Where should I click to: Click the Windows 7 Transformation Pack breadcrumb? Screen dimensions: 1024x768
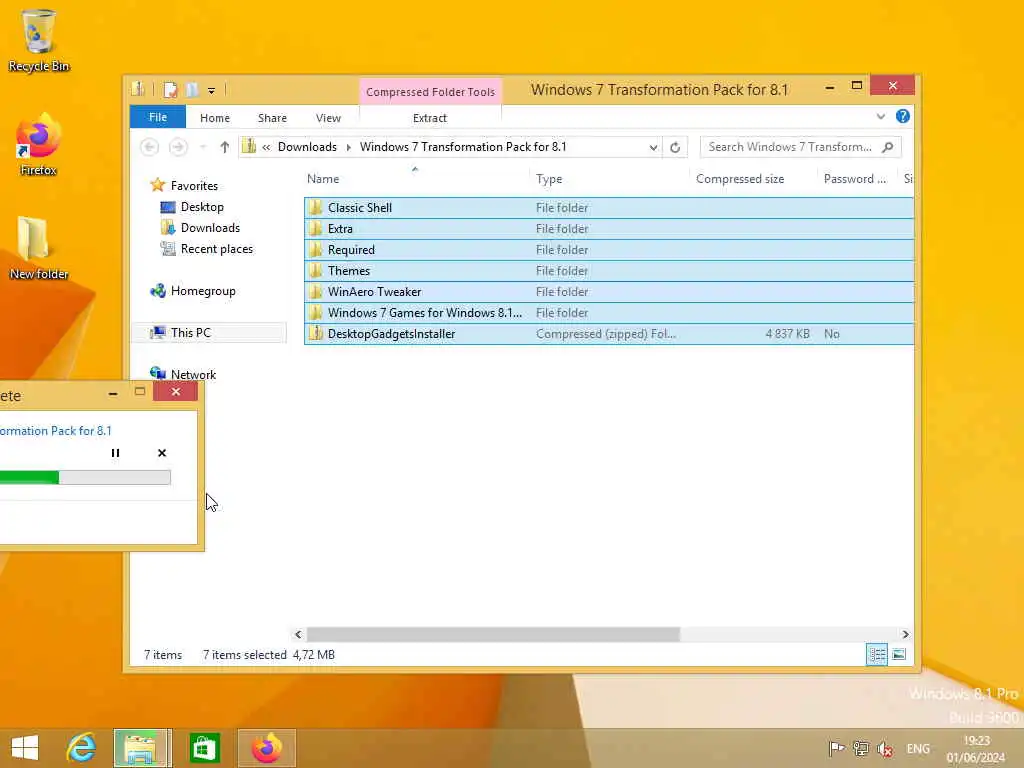pos(463,147)
